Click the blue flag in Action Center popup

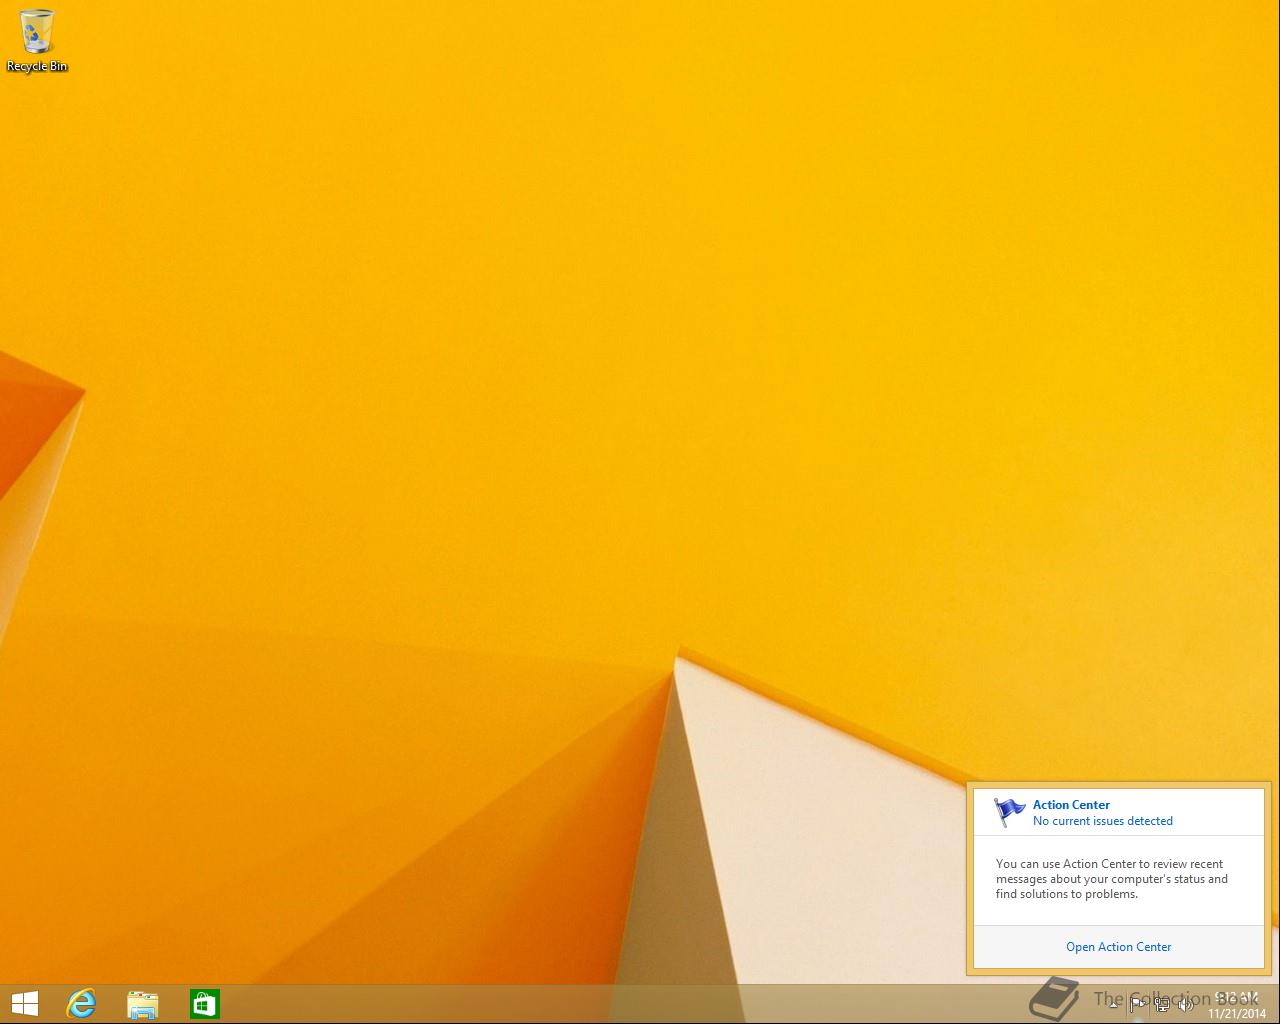(1010, 811)
